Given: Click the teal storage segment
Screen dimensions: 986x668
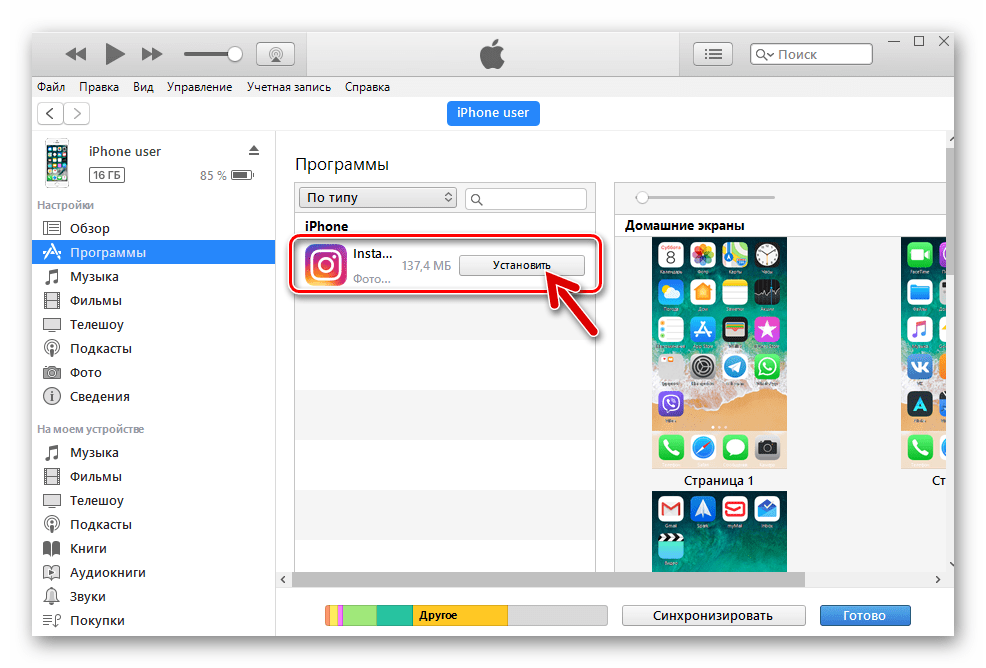Looking at the screenshot, I should pyautogui.click(x=395, y=615).
